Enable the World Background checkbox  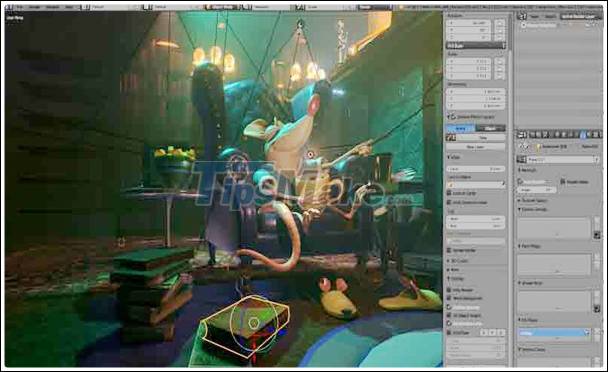(x=449, y=298)
